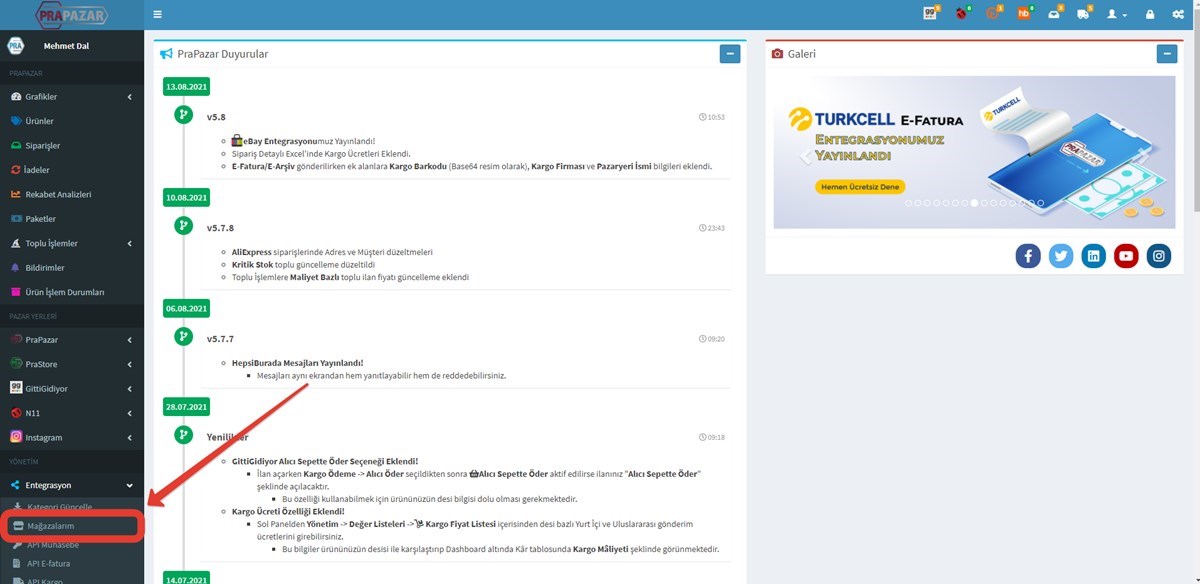Expand the GittiGidiyor marketplace menu
This screenshot has height=584, width=1200.
point(72,388)
